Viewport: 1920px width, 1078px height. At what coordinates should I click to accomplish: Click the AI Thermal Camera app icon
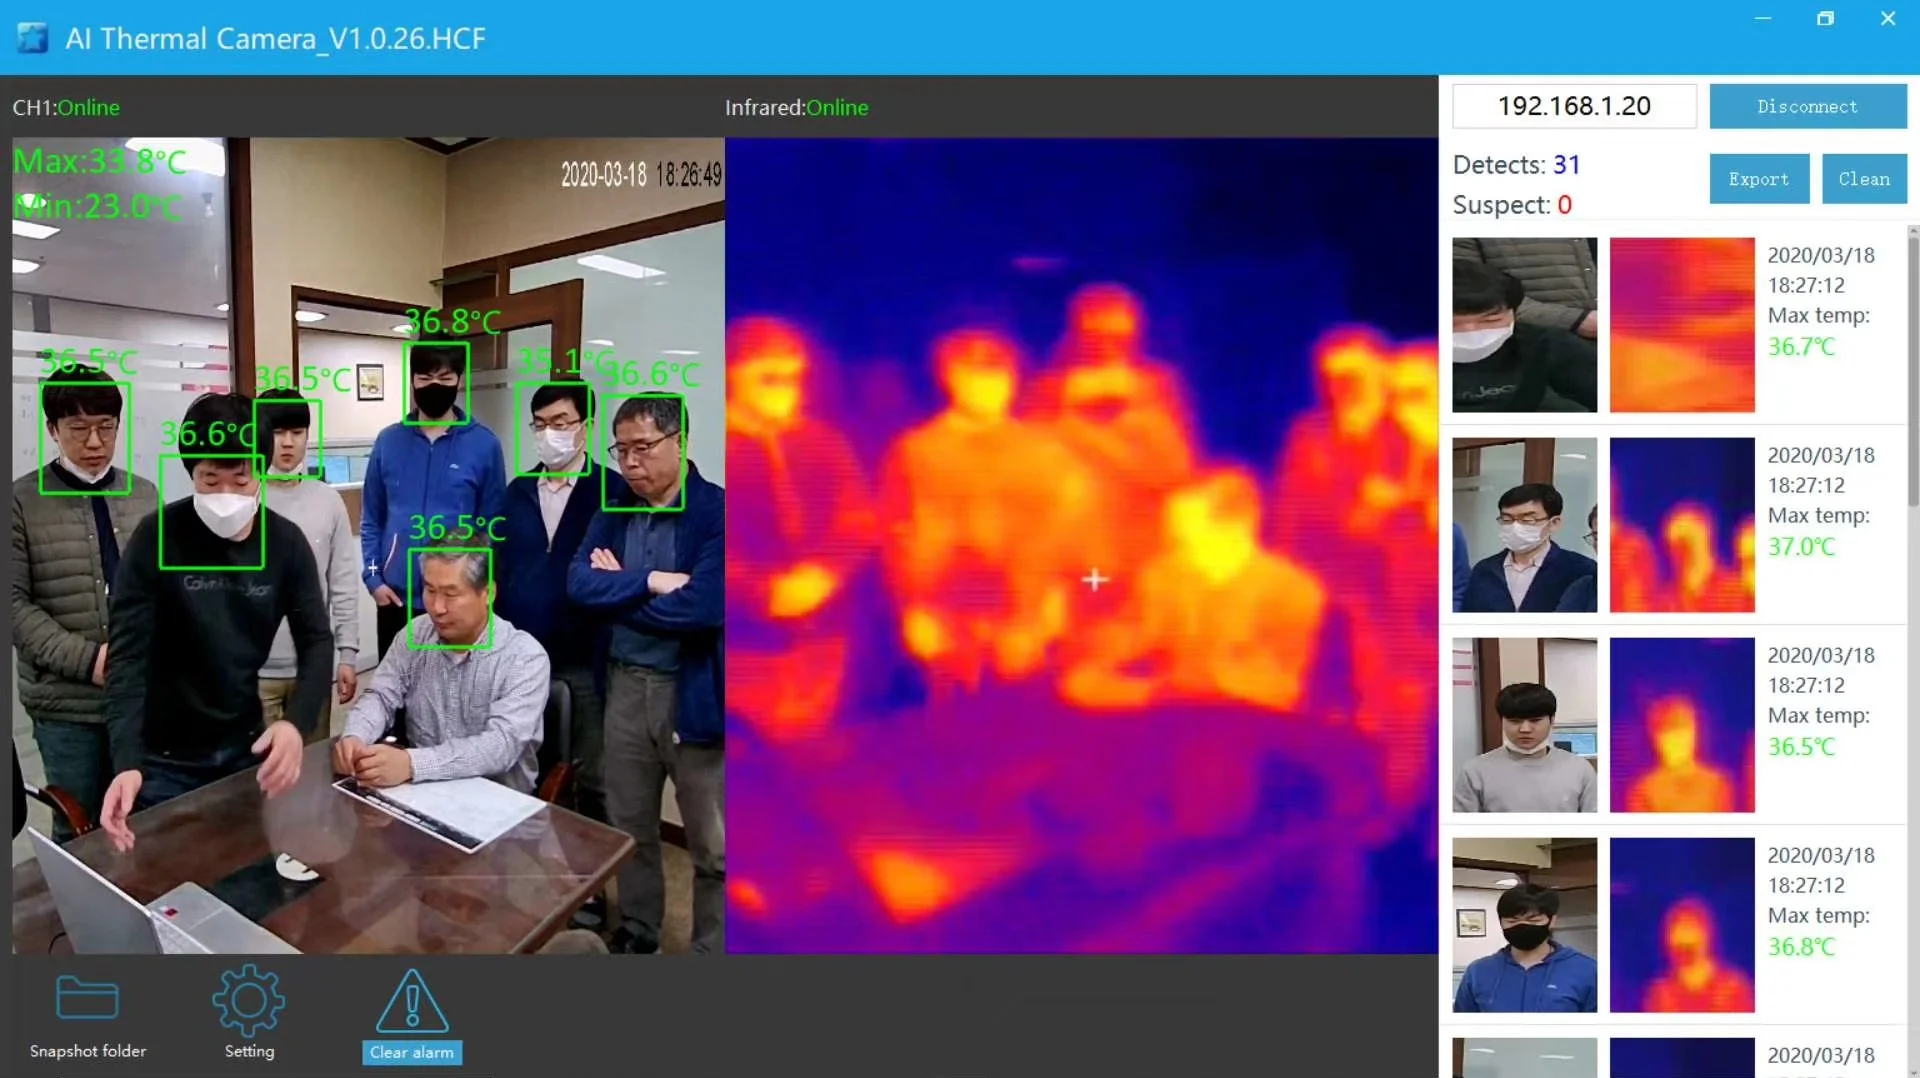click(32, 38)
